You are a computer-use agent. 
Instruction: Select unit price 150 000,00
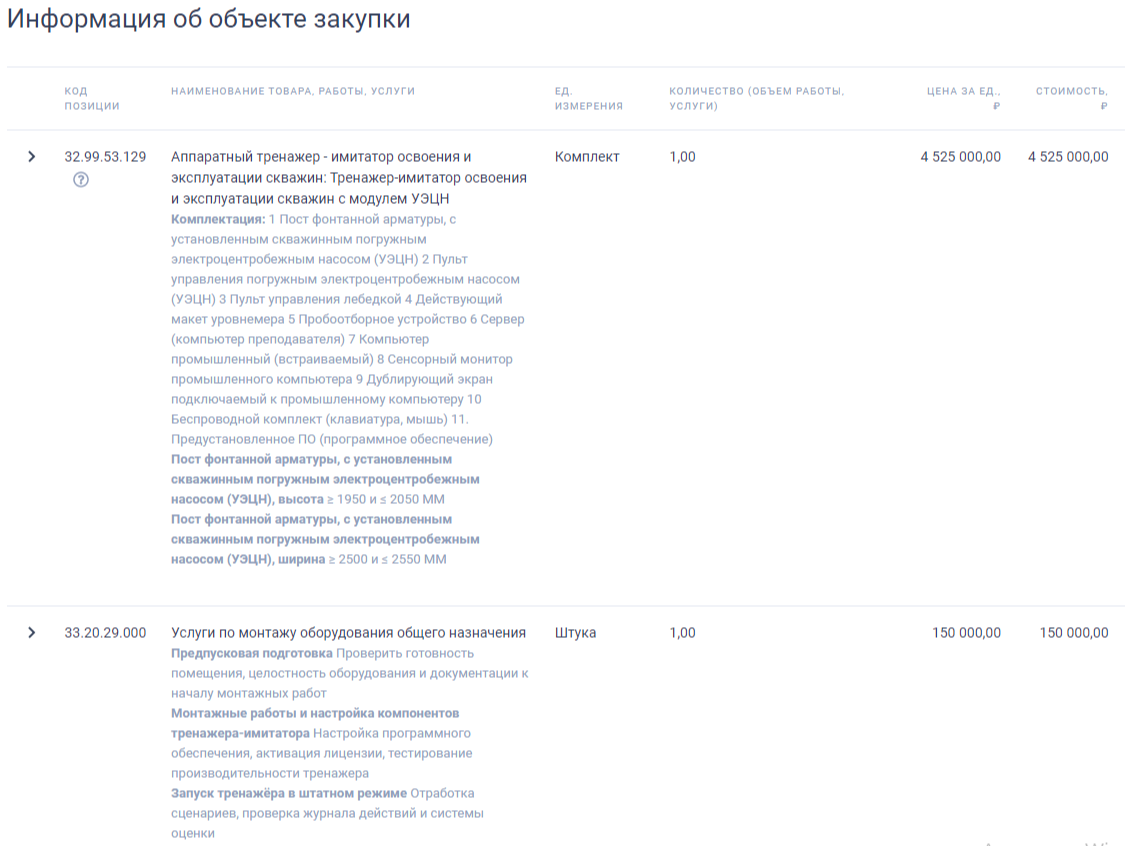(966, 633)
